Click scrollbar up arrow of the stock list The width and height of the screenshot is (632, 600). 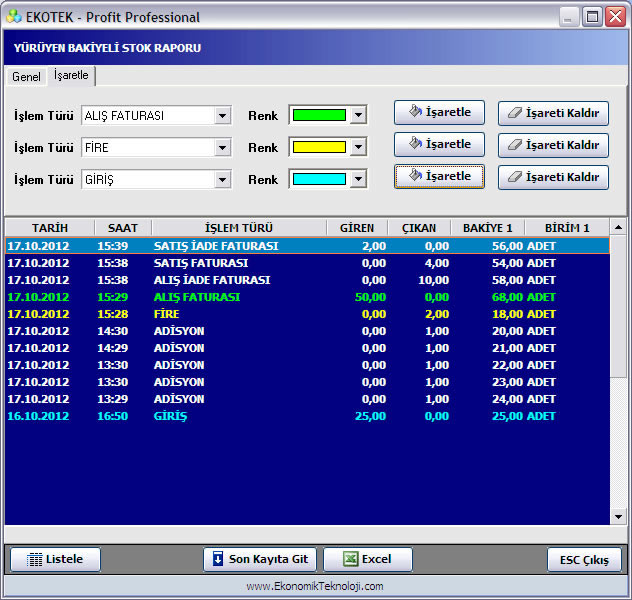pos(618,228)
